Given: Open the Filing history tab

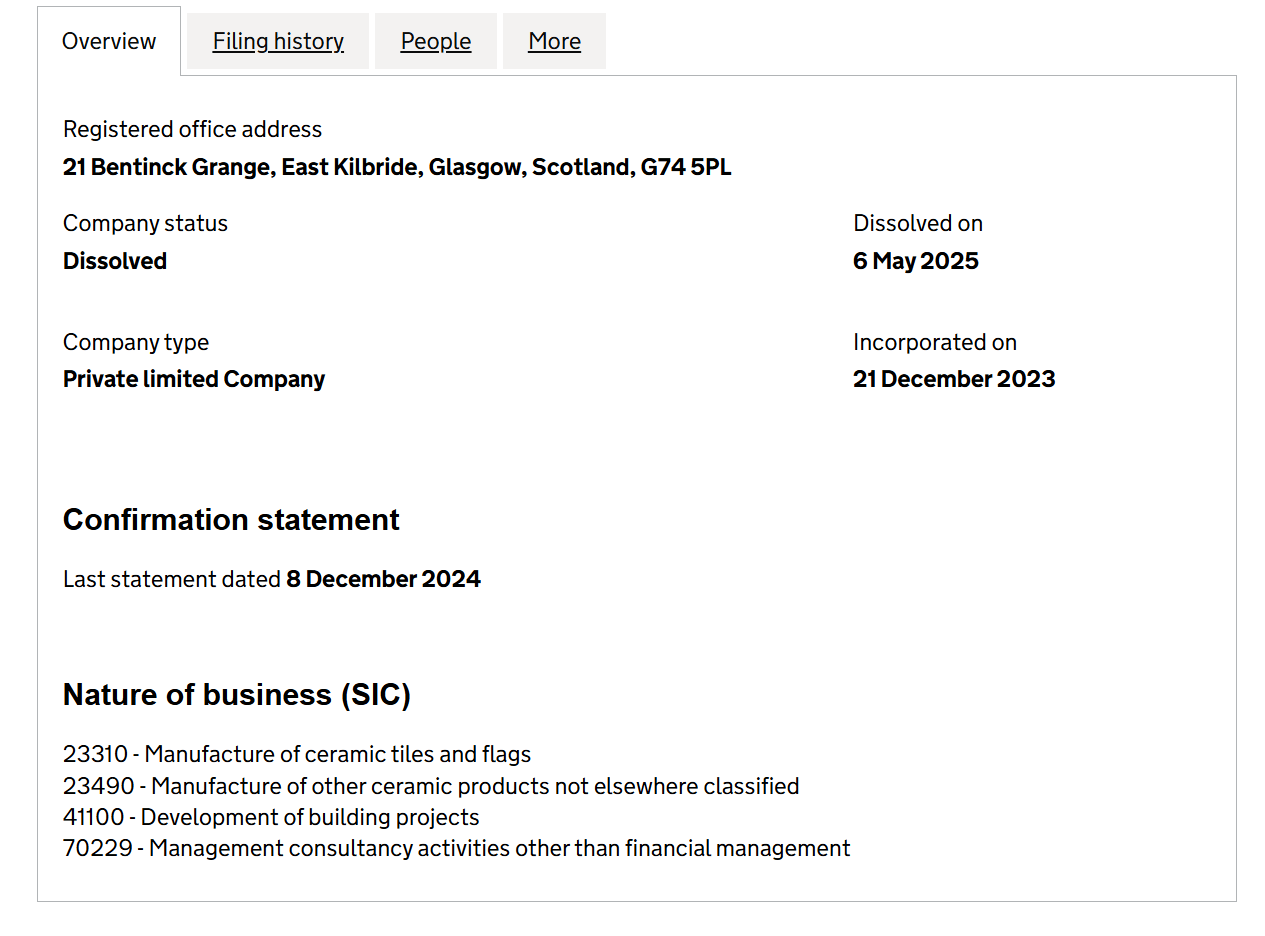Looking at the screenshot, I should 278,41.
